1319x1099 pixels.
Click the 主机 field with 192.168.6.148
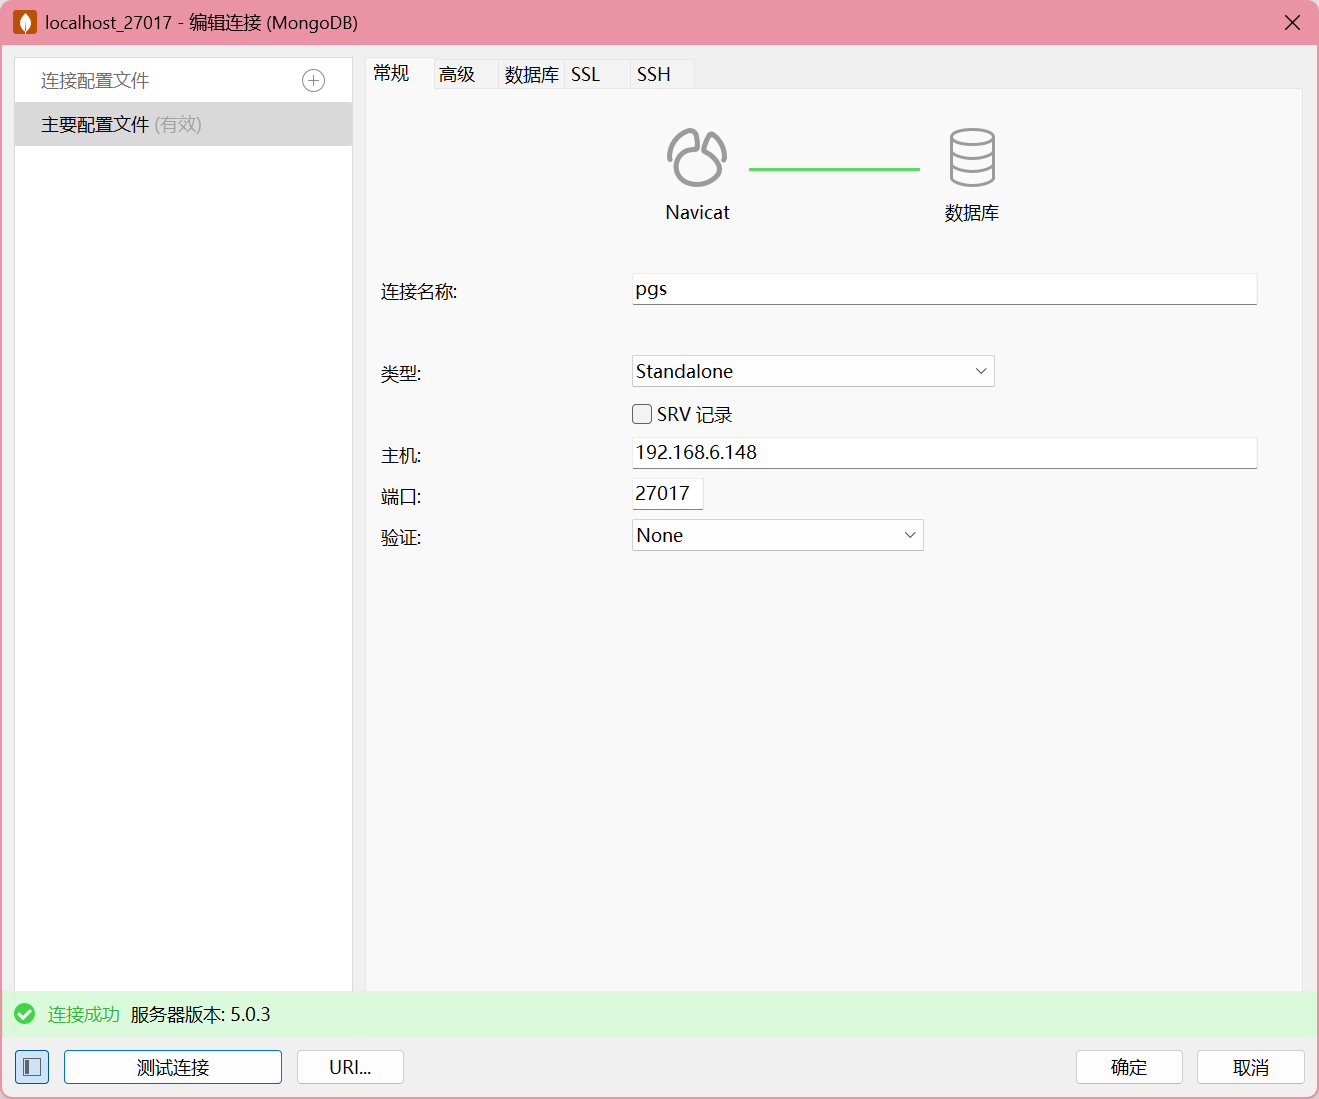coord(944,453)
